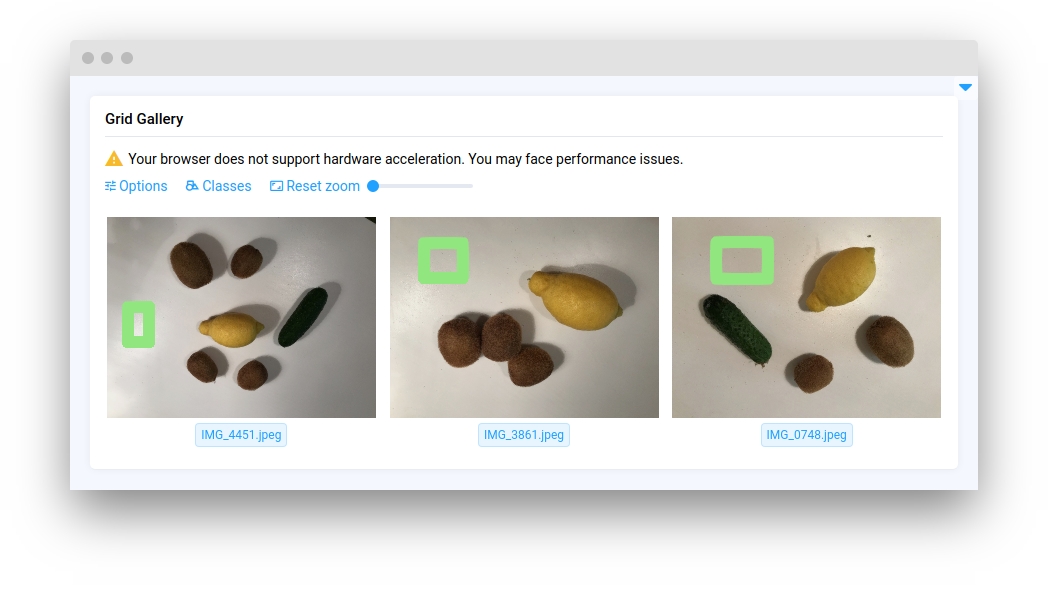Viewport: 1048px width, 590px height.
Task: Select the IMG_4451.jpeg image thumbnail
Action: (x=241, y=317)
